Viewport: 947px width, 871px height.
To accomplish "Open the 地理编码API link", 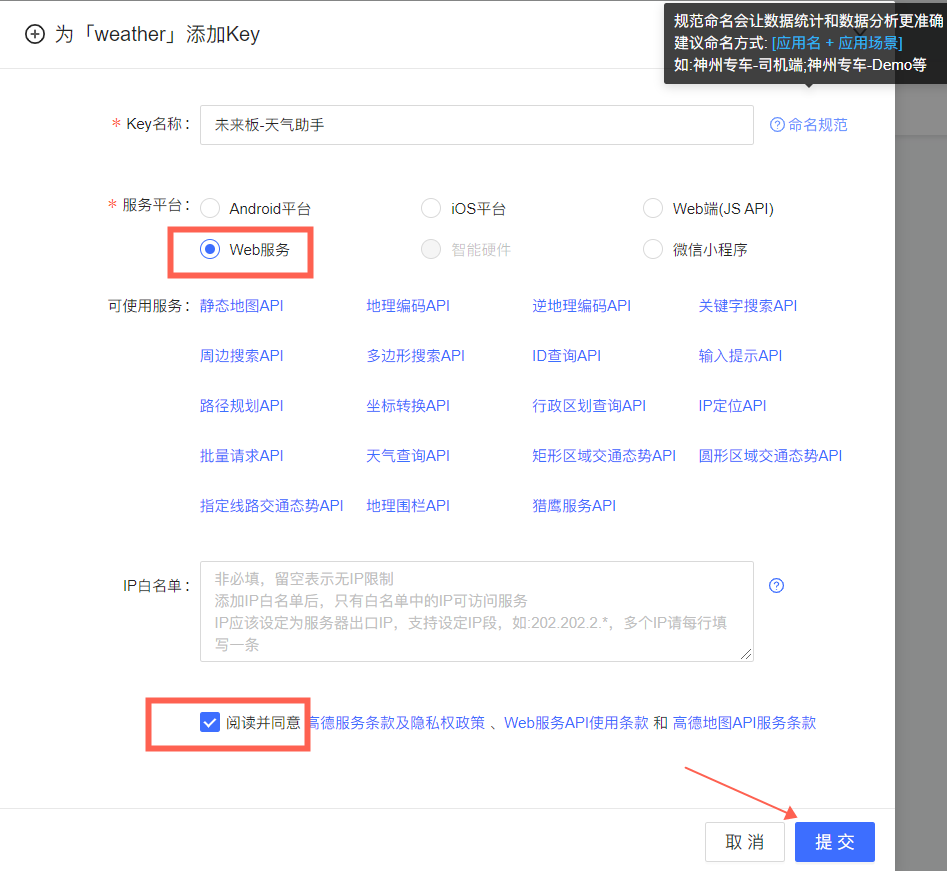I will (408, 306).
